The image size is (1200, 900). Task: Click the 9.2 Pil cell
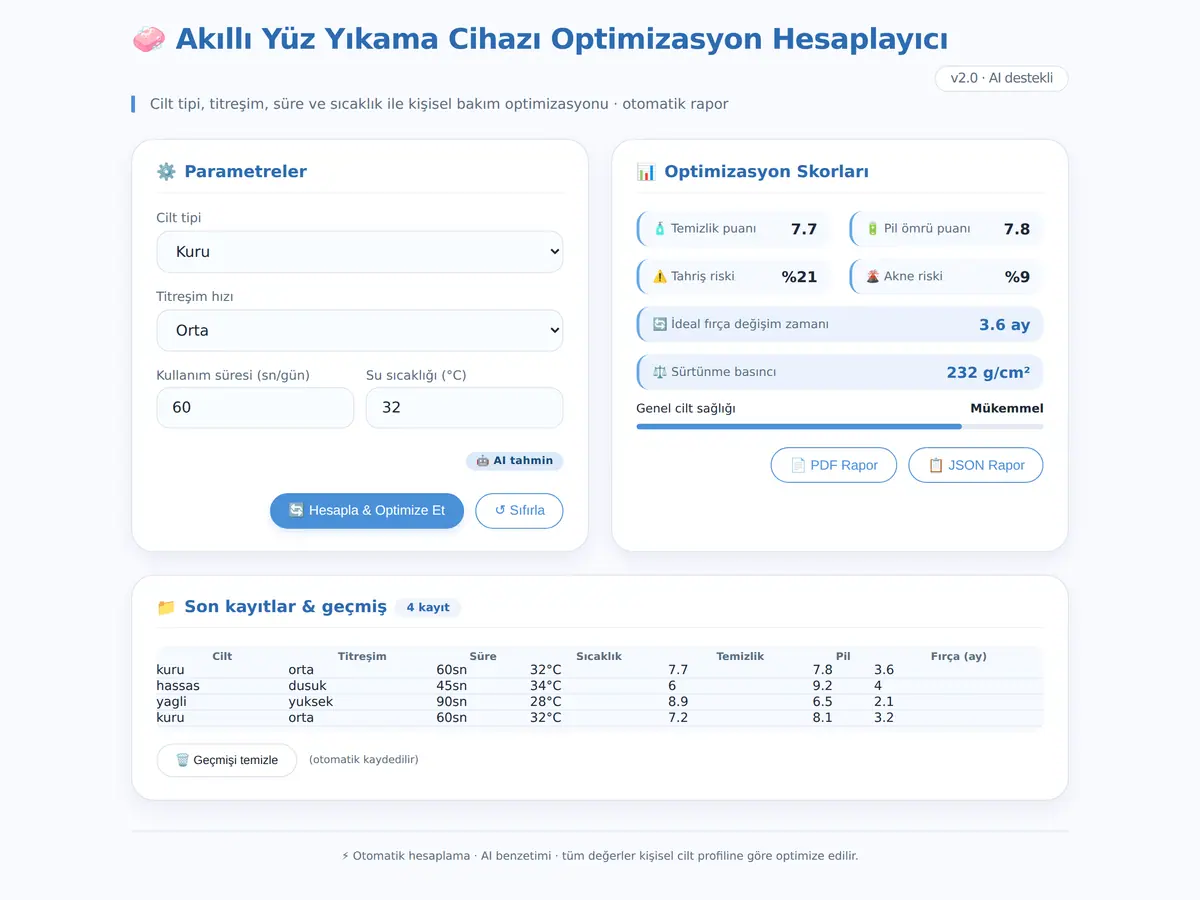point(822,686)
